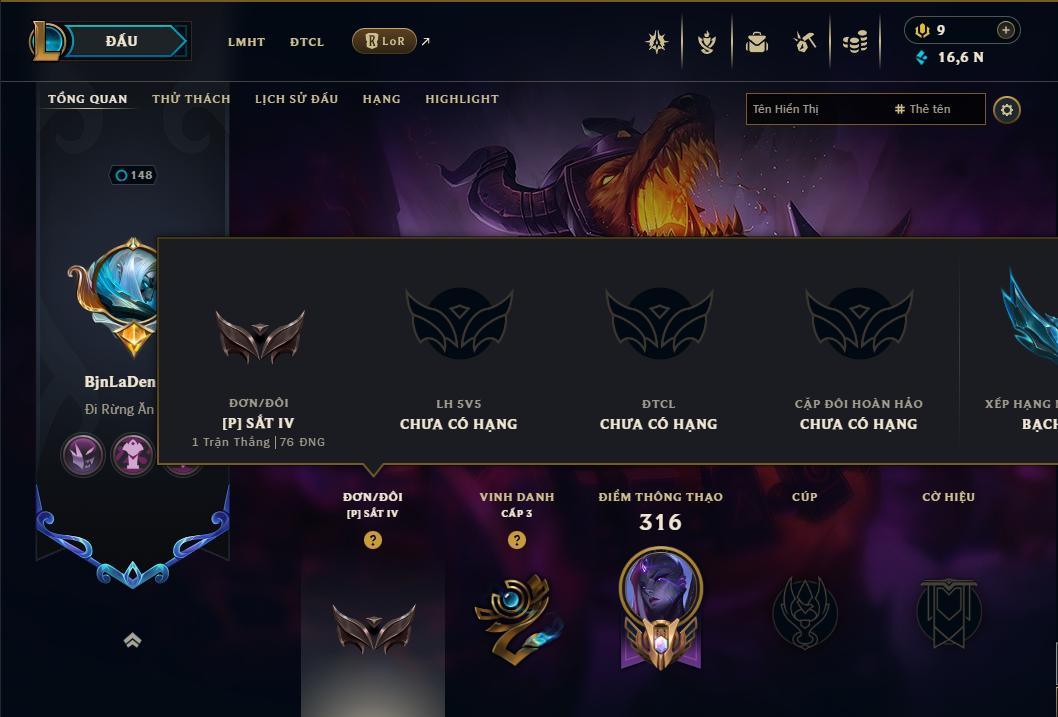Switch to the Thử Thách tab

coord(191,98)
